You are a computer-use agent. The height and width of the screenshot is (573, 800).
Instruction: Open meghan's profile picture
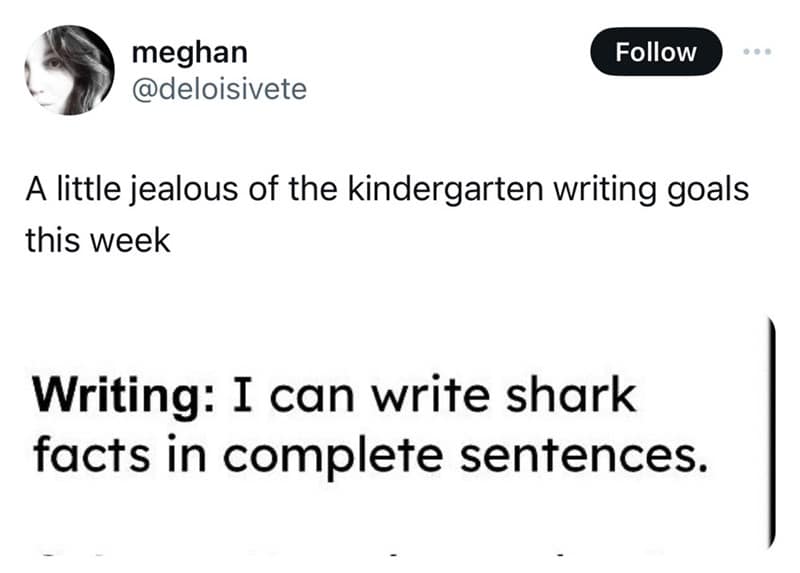[70, 70]
